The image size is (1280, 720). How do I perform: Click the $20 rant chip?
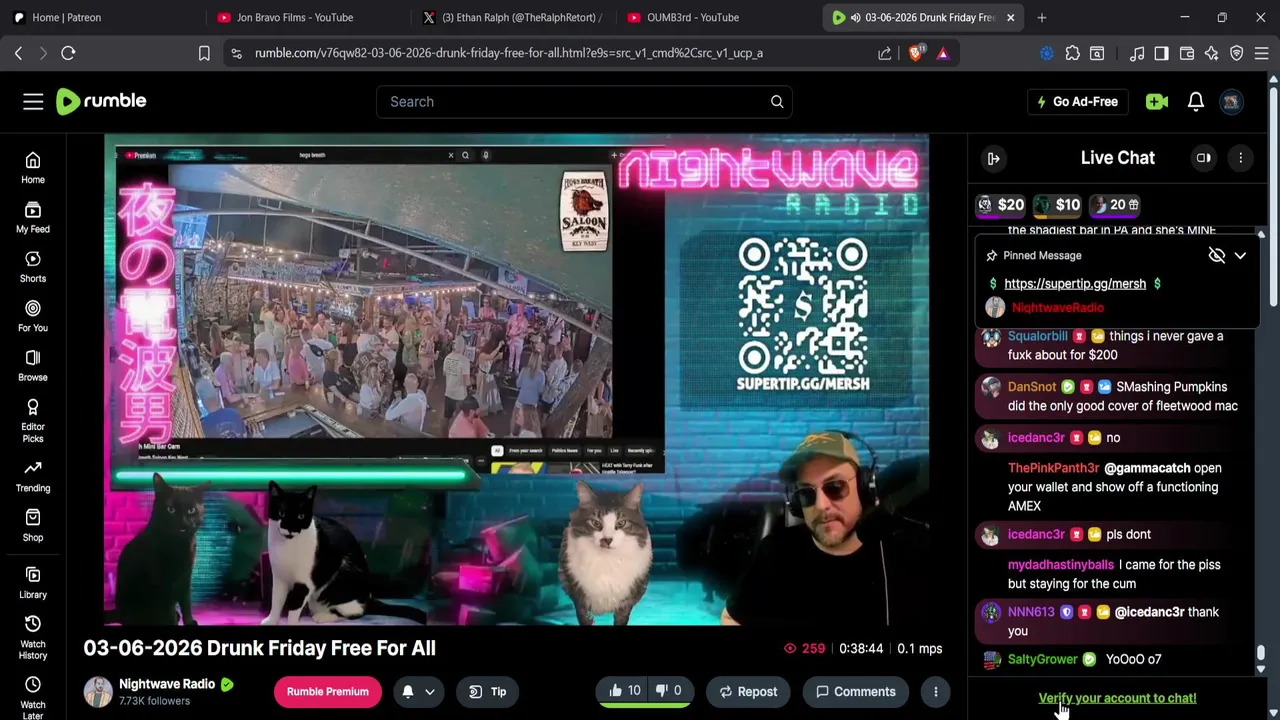click(1001, 205)
